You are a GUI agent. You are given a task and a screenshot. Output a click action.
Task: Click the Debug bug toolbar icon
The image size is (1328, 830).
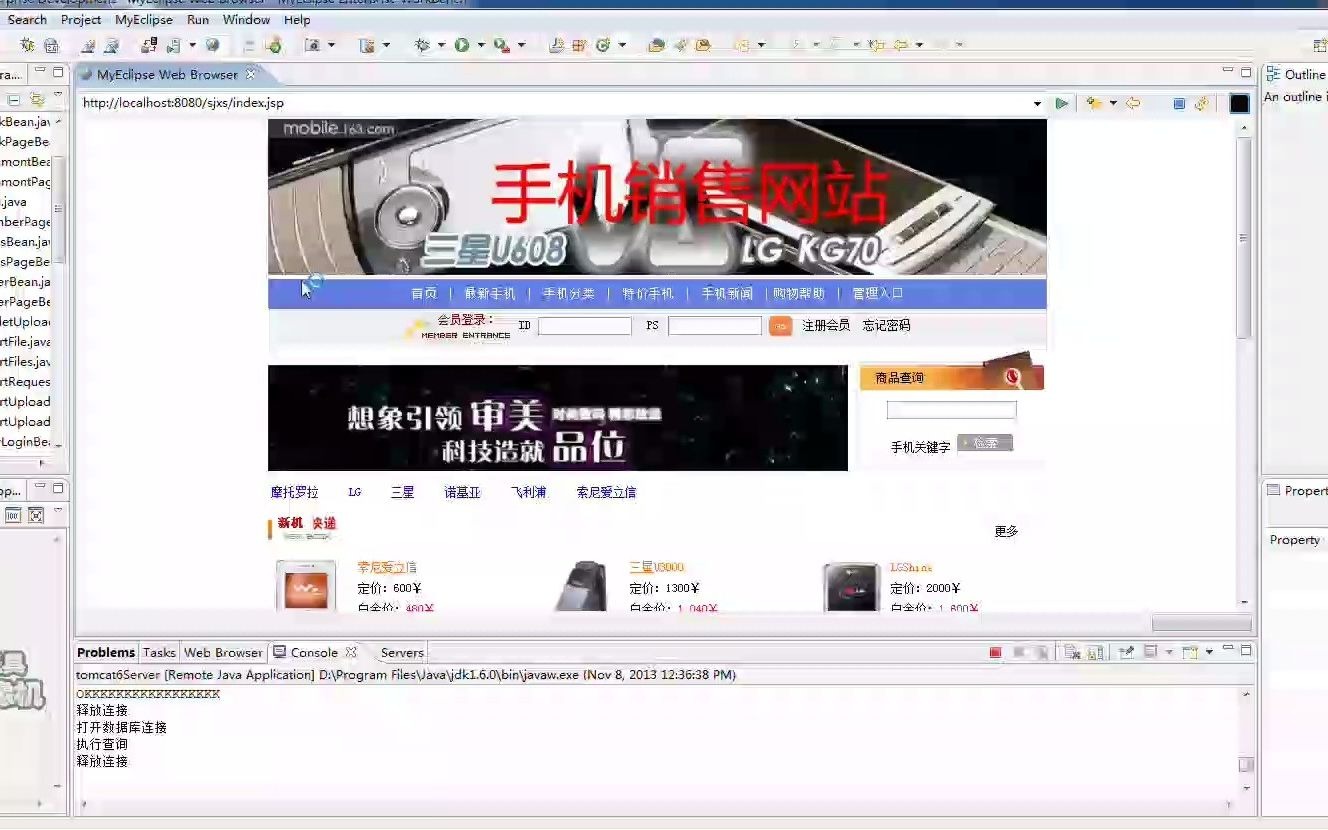coord(422,45)
